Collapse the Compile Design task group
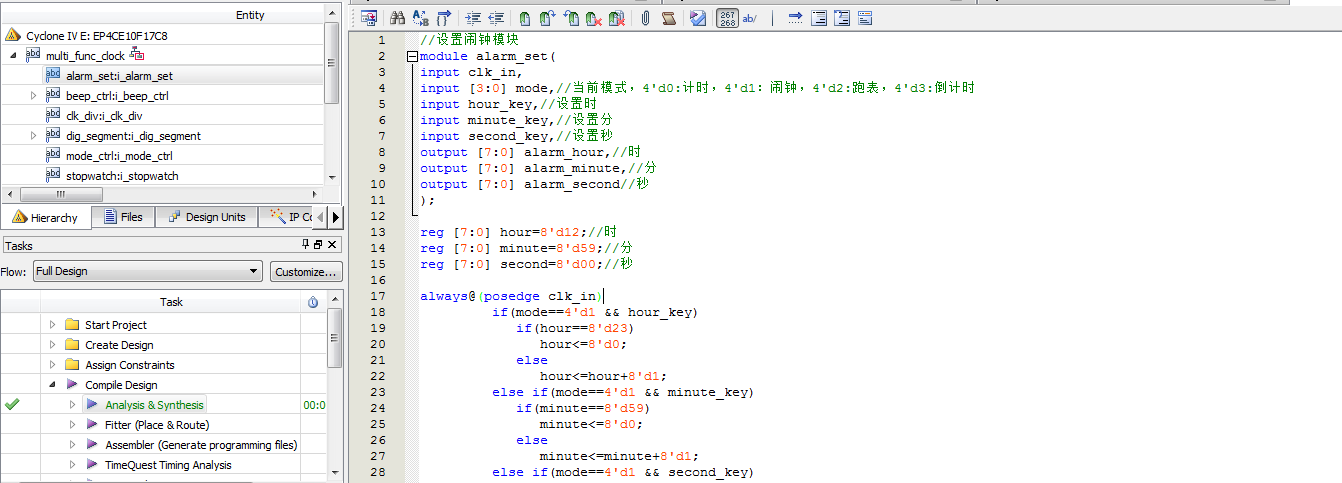1342x483 pixels. [53, 385]
